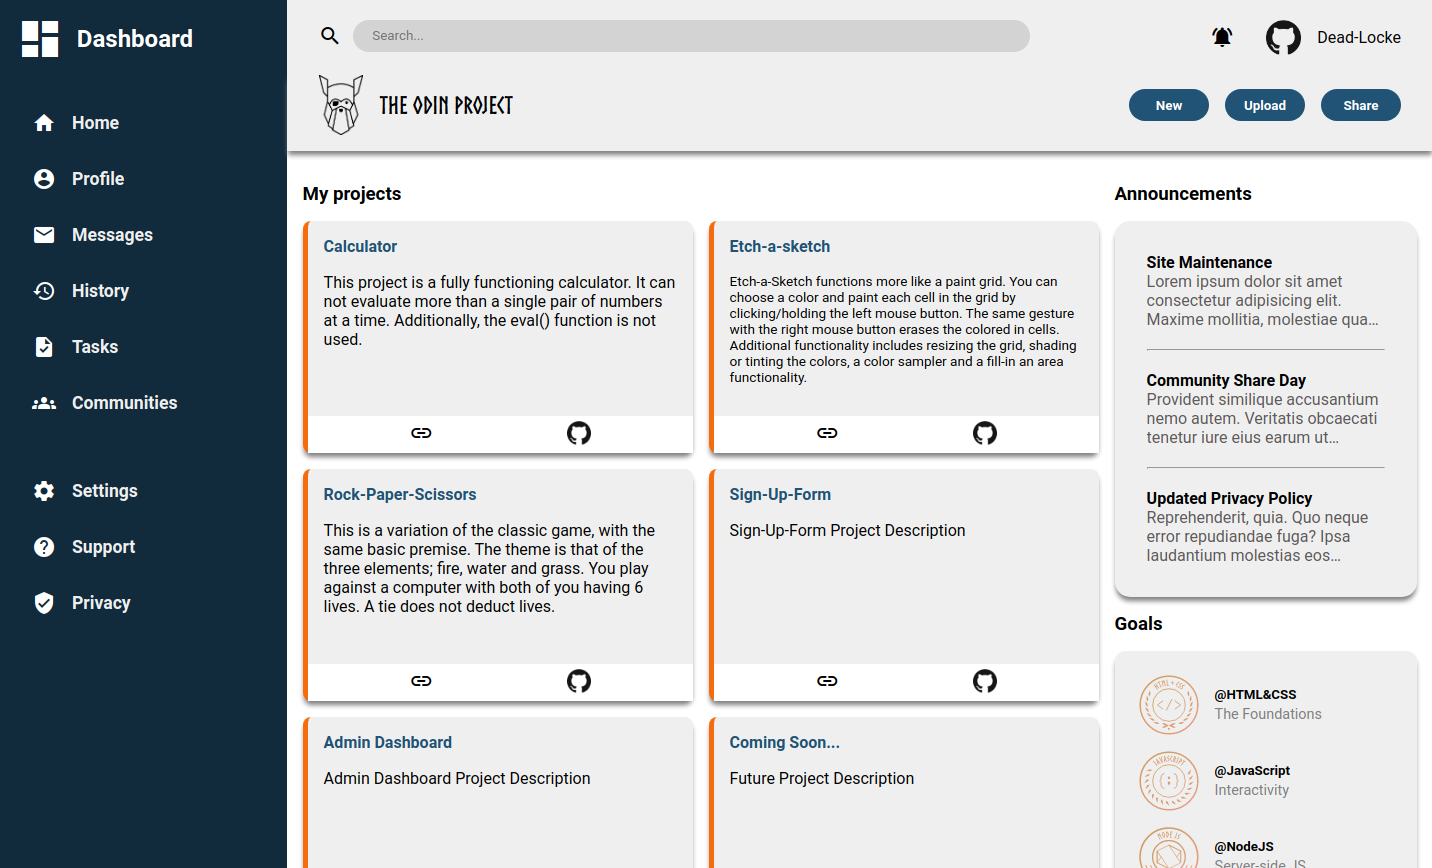
Task: Open the Home sidebar icon
Action: [44, 122]
